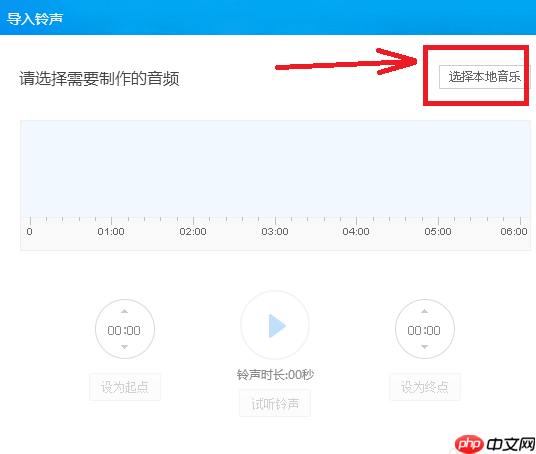This screenshot has height=454, width=536.
Task: Decrease end time with down arrow
Action: pos(424,347)
